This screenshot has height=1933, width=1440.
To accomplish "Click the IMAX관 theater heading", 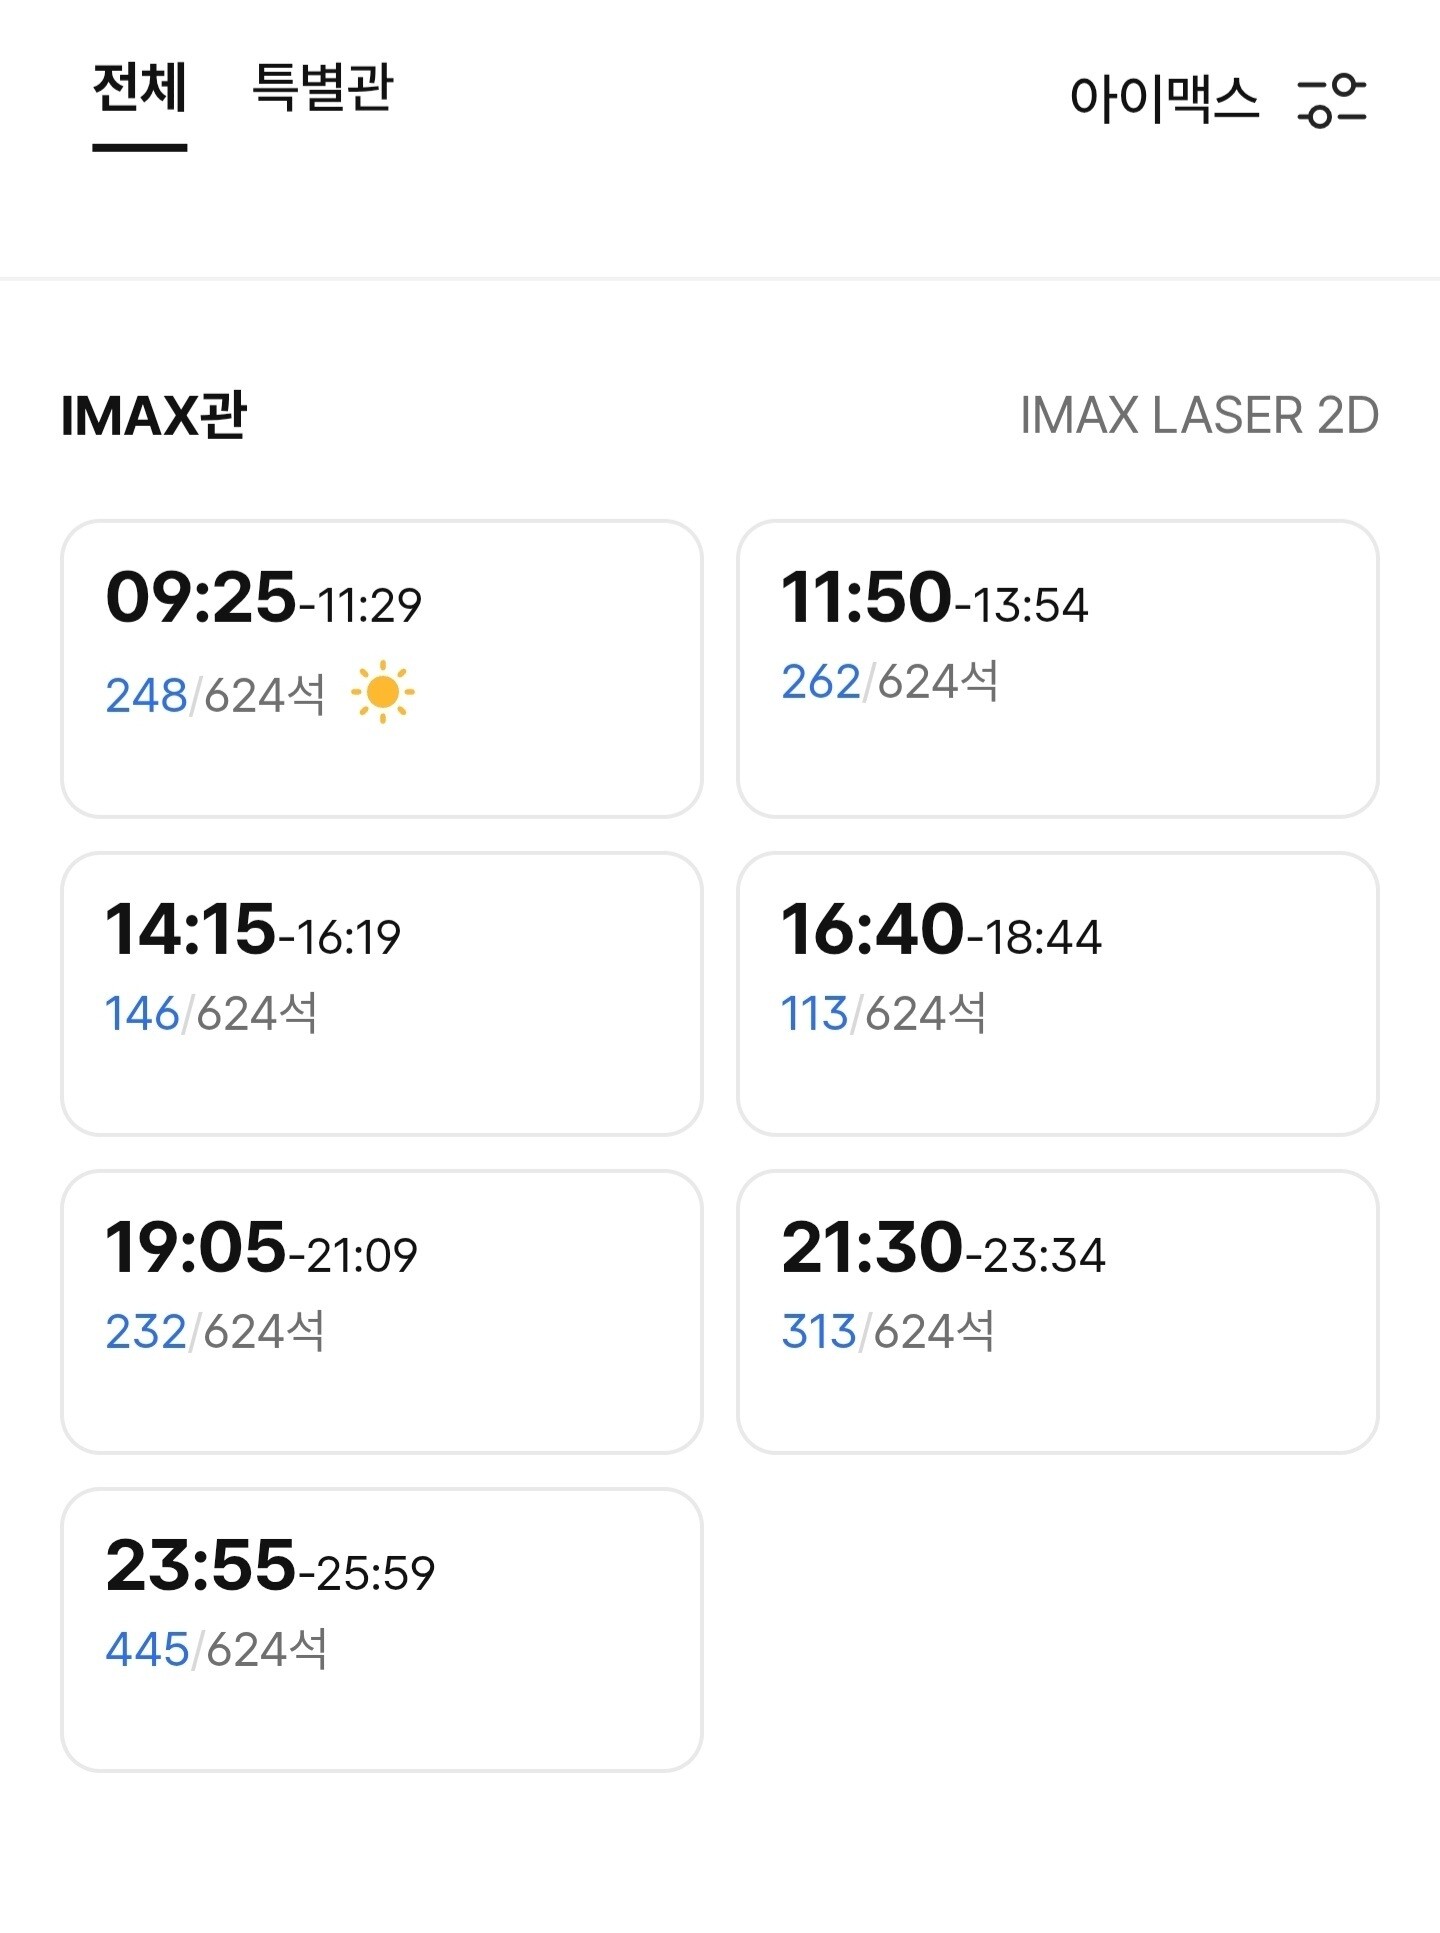I will click(154, 416).
